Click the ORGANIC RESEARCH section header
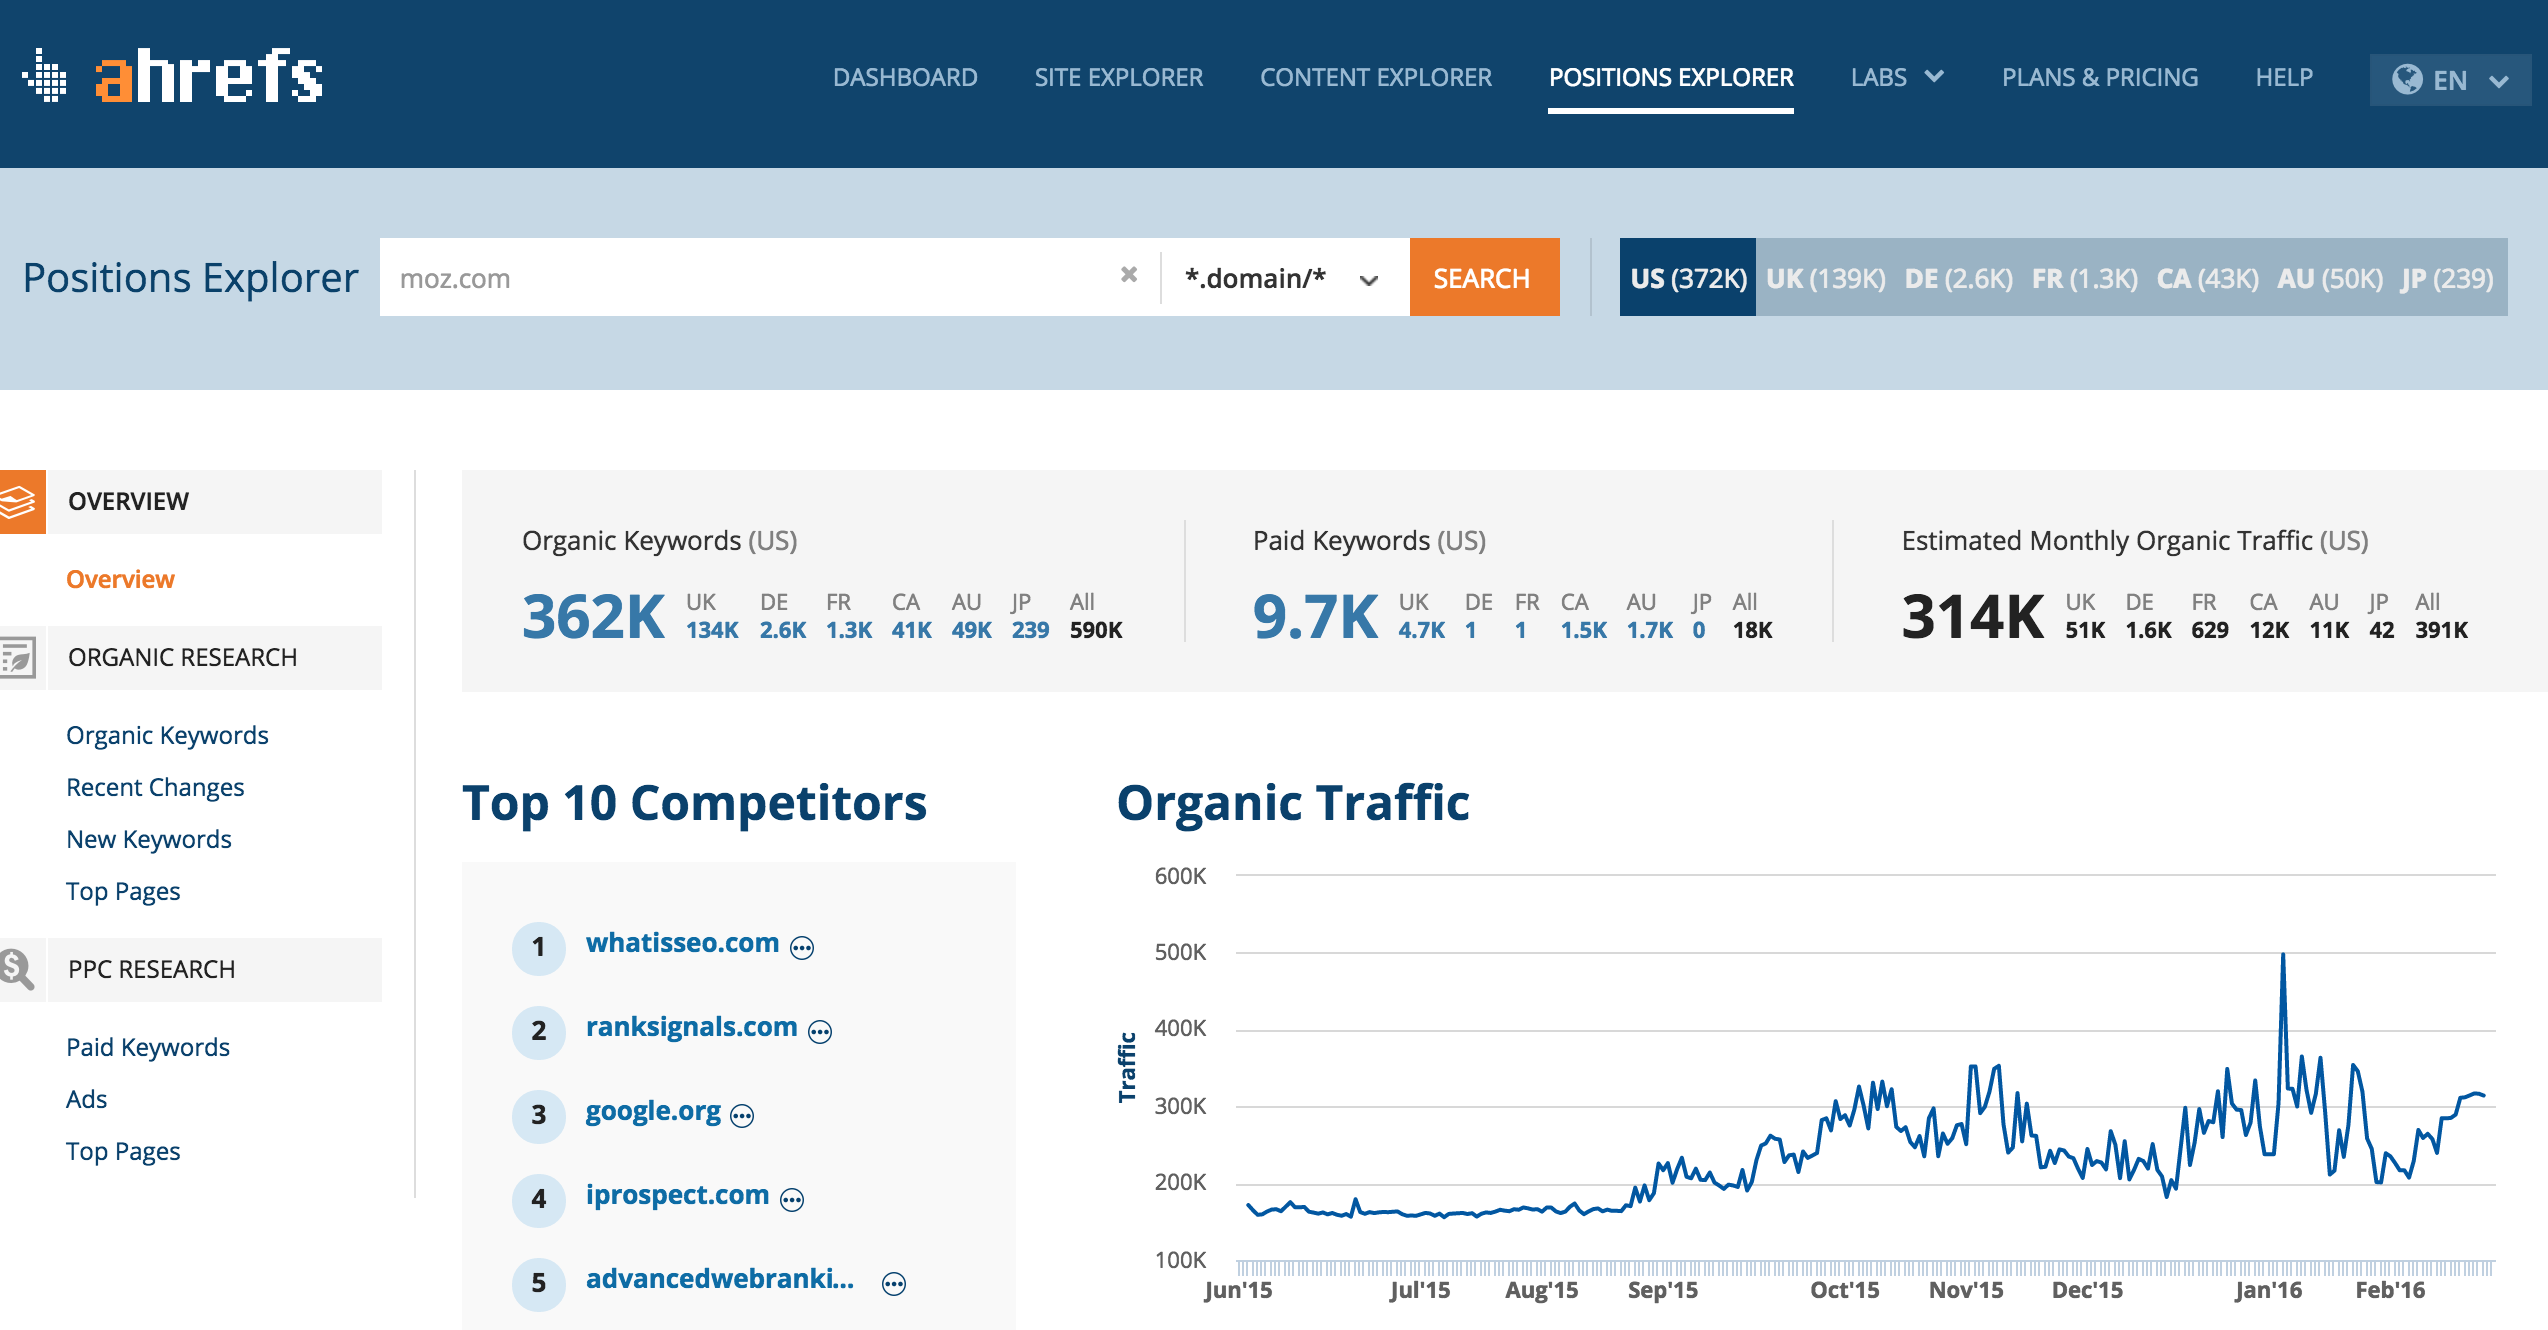2548x1330 pixels. point(214,657)
